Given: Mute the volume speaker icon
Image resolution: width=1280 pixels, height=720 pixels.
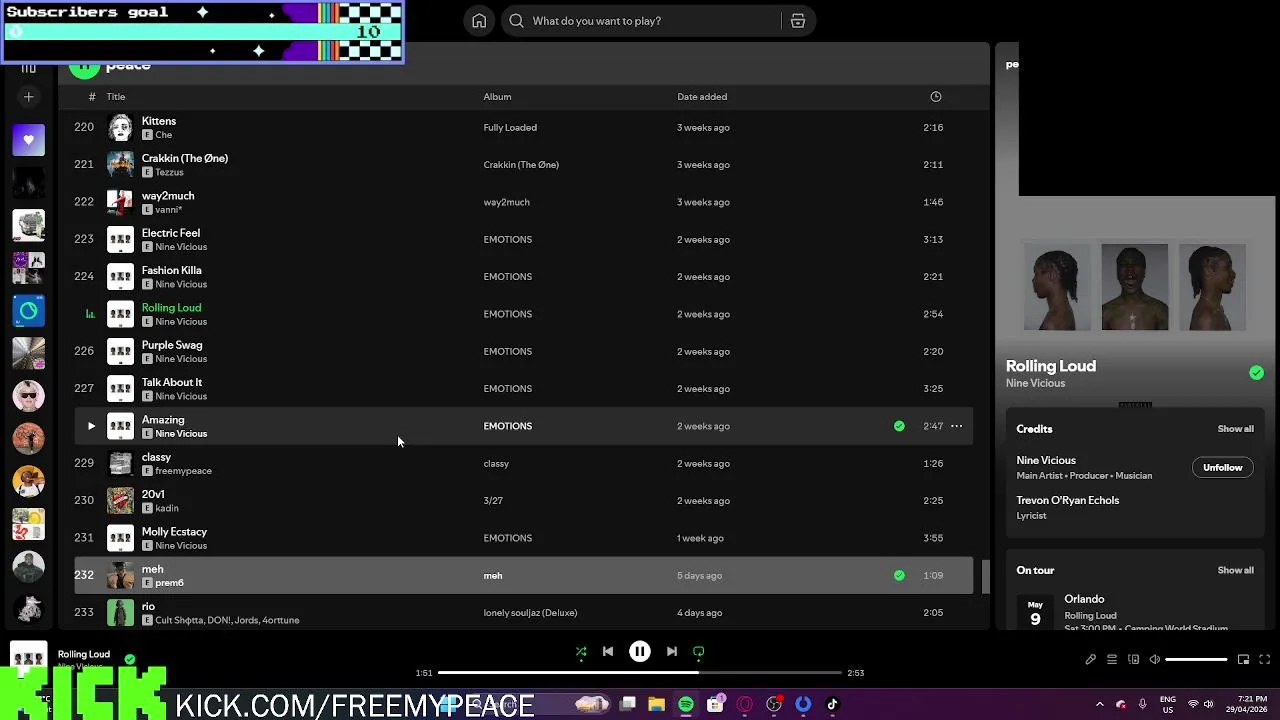Looking at the screenshot, I should click(x=1154, y=660).
